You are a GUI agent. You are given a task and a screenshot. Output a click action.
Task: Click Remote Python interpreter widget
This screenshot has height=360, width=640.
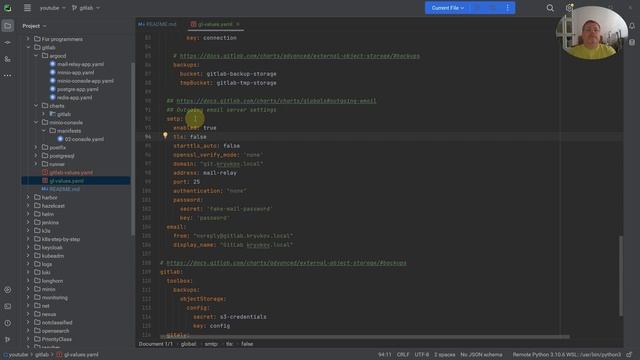(x=567, y=355)
